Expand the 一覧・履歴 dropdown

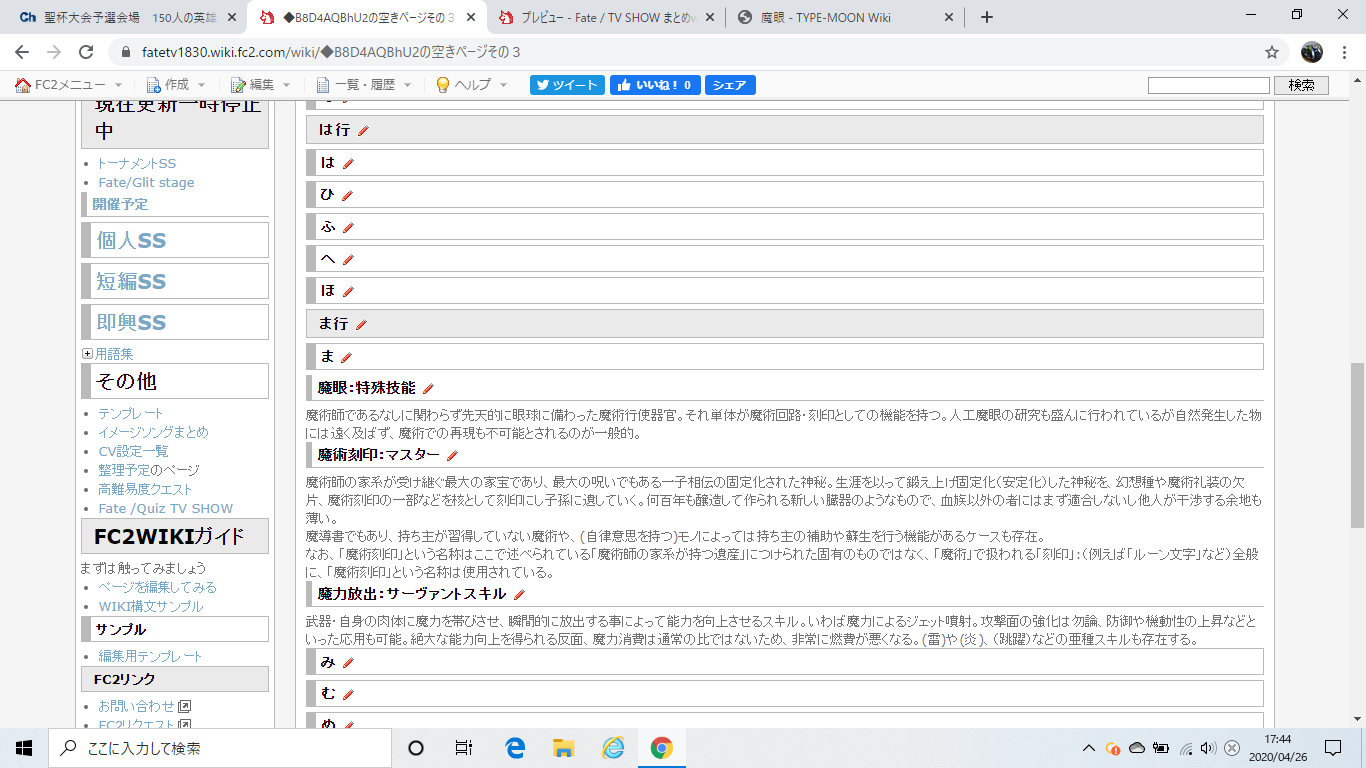pyautogui.click(x=363, y=85)
